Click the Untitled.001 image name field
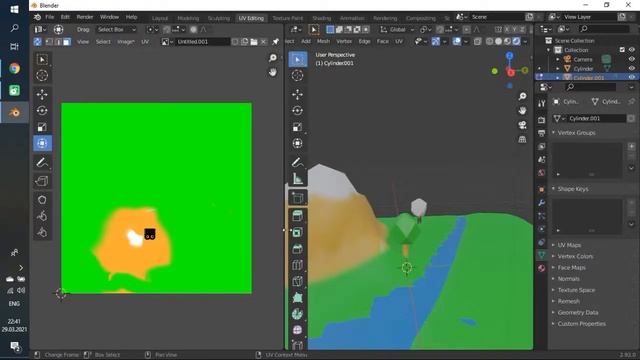 202,42
